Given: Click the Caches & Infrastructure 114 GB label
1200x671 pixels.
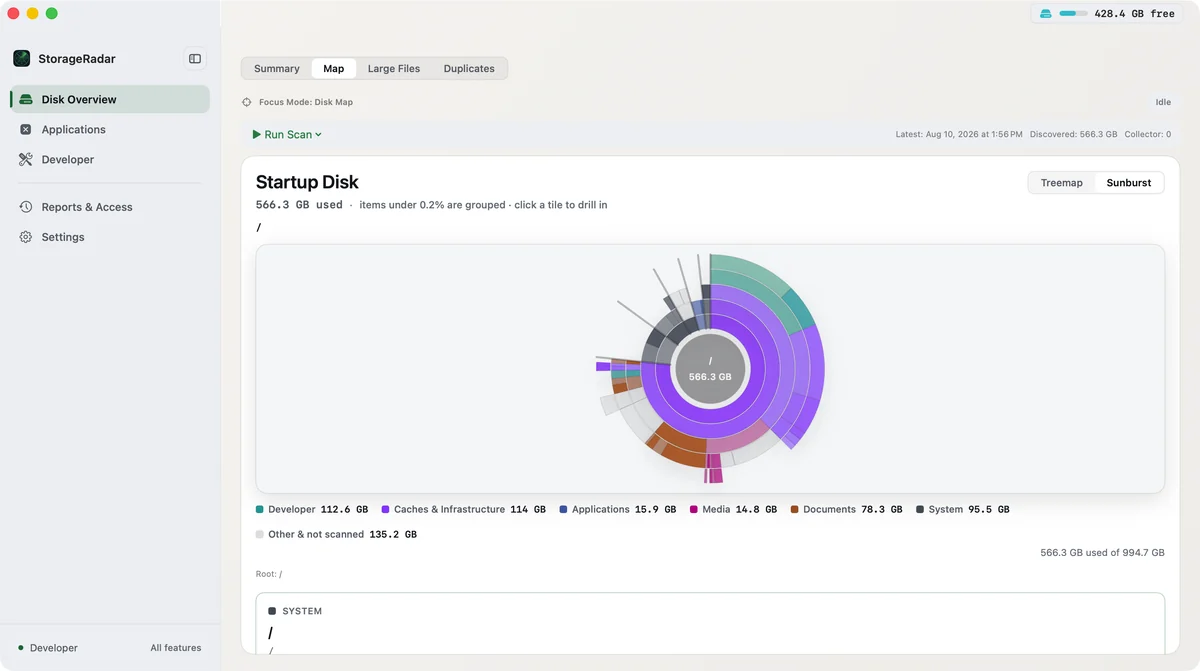Looking at the screenshot, I should click(x=470, y=509).
